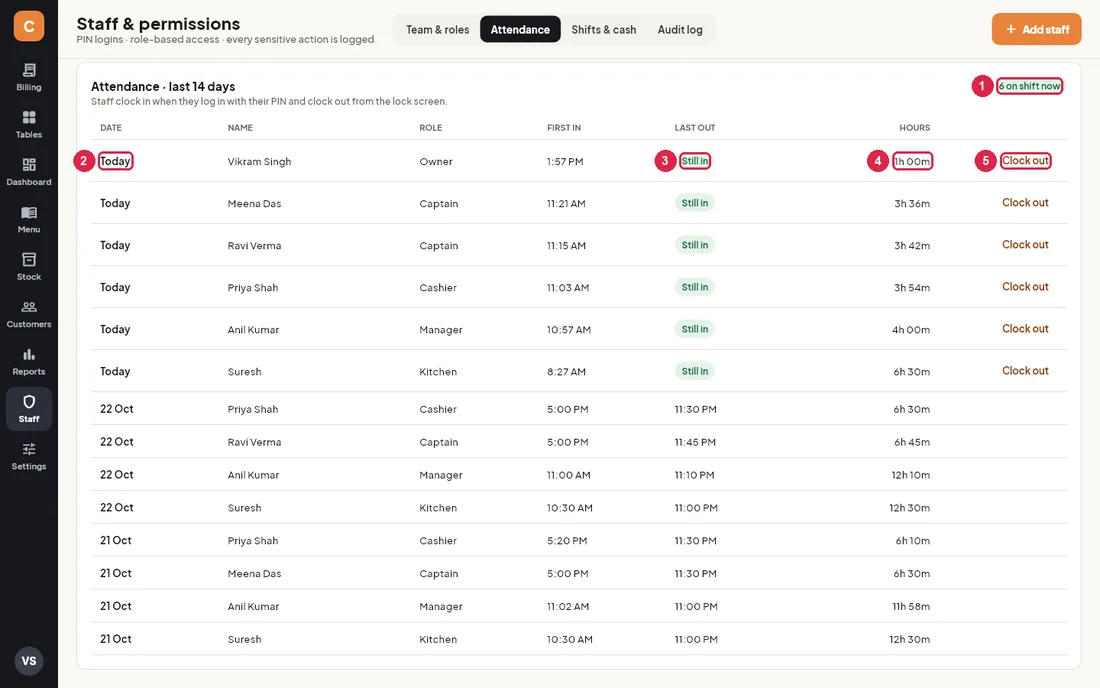
Task: Click the orange C app logo
Action: (29, 26)
